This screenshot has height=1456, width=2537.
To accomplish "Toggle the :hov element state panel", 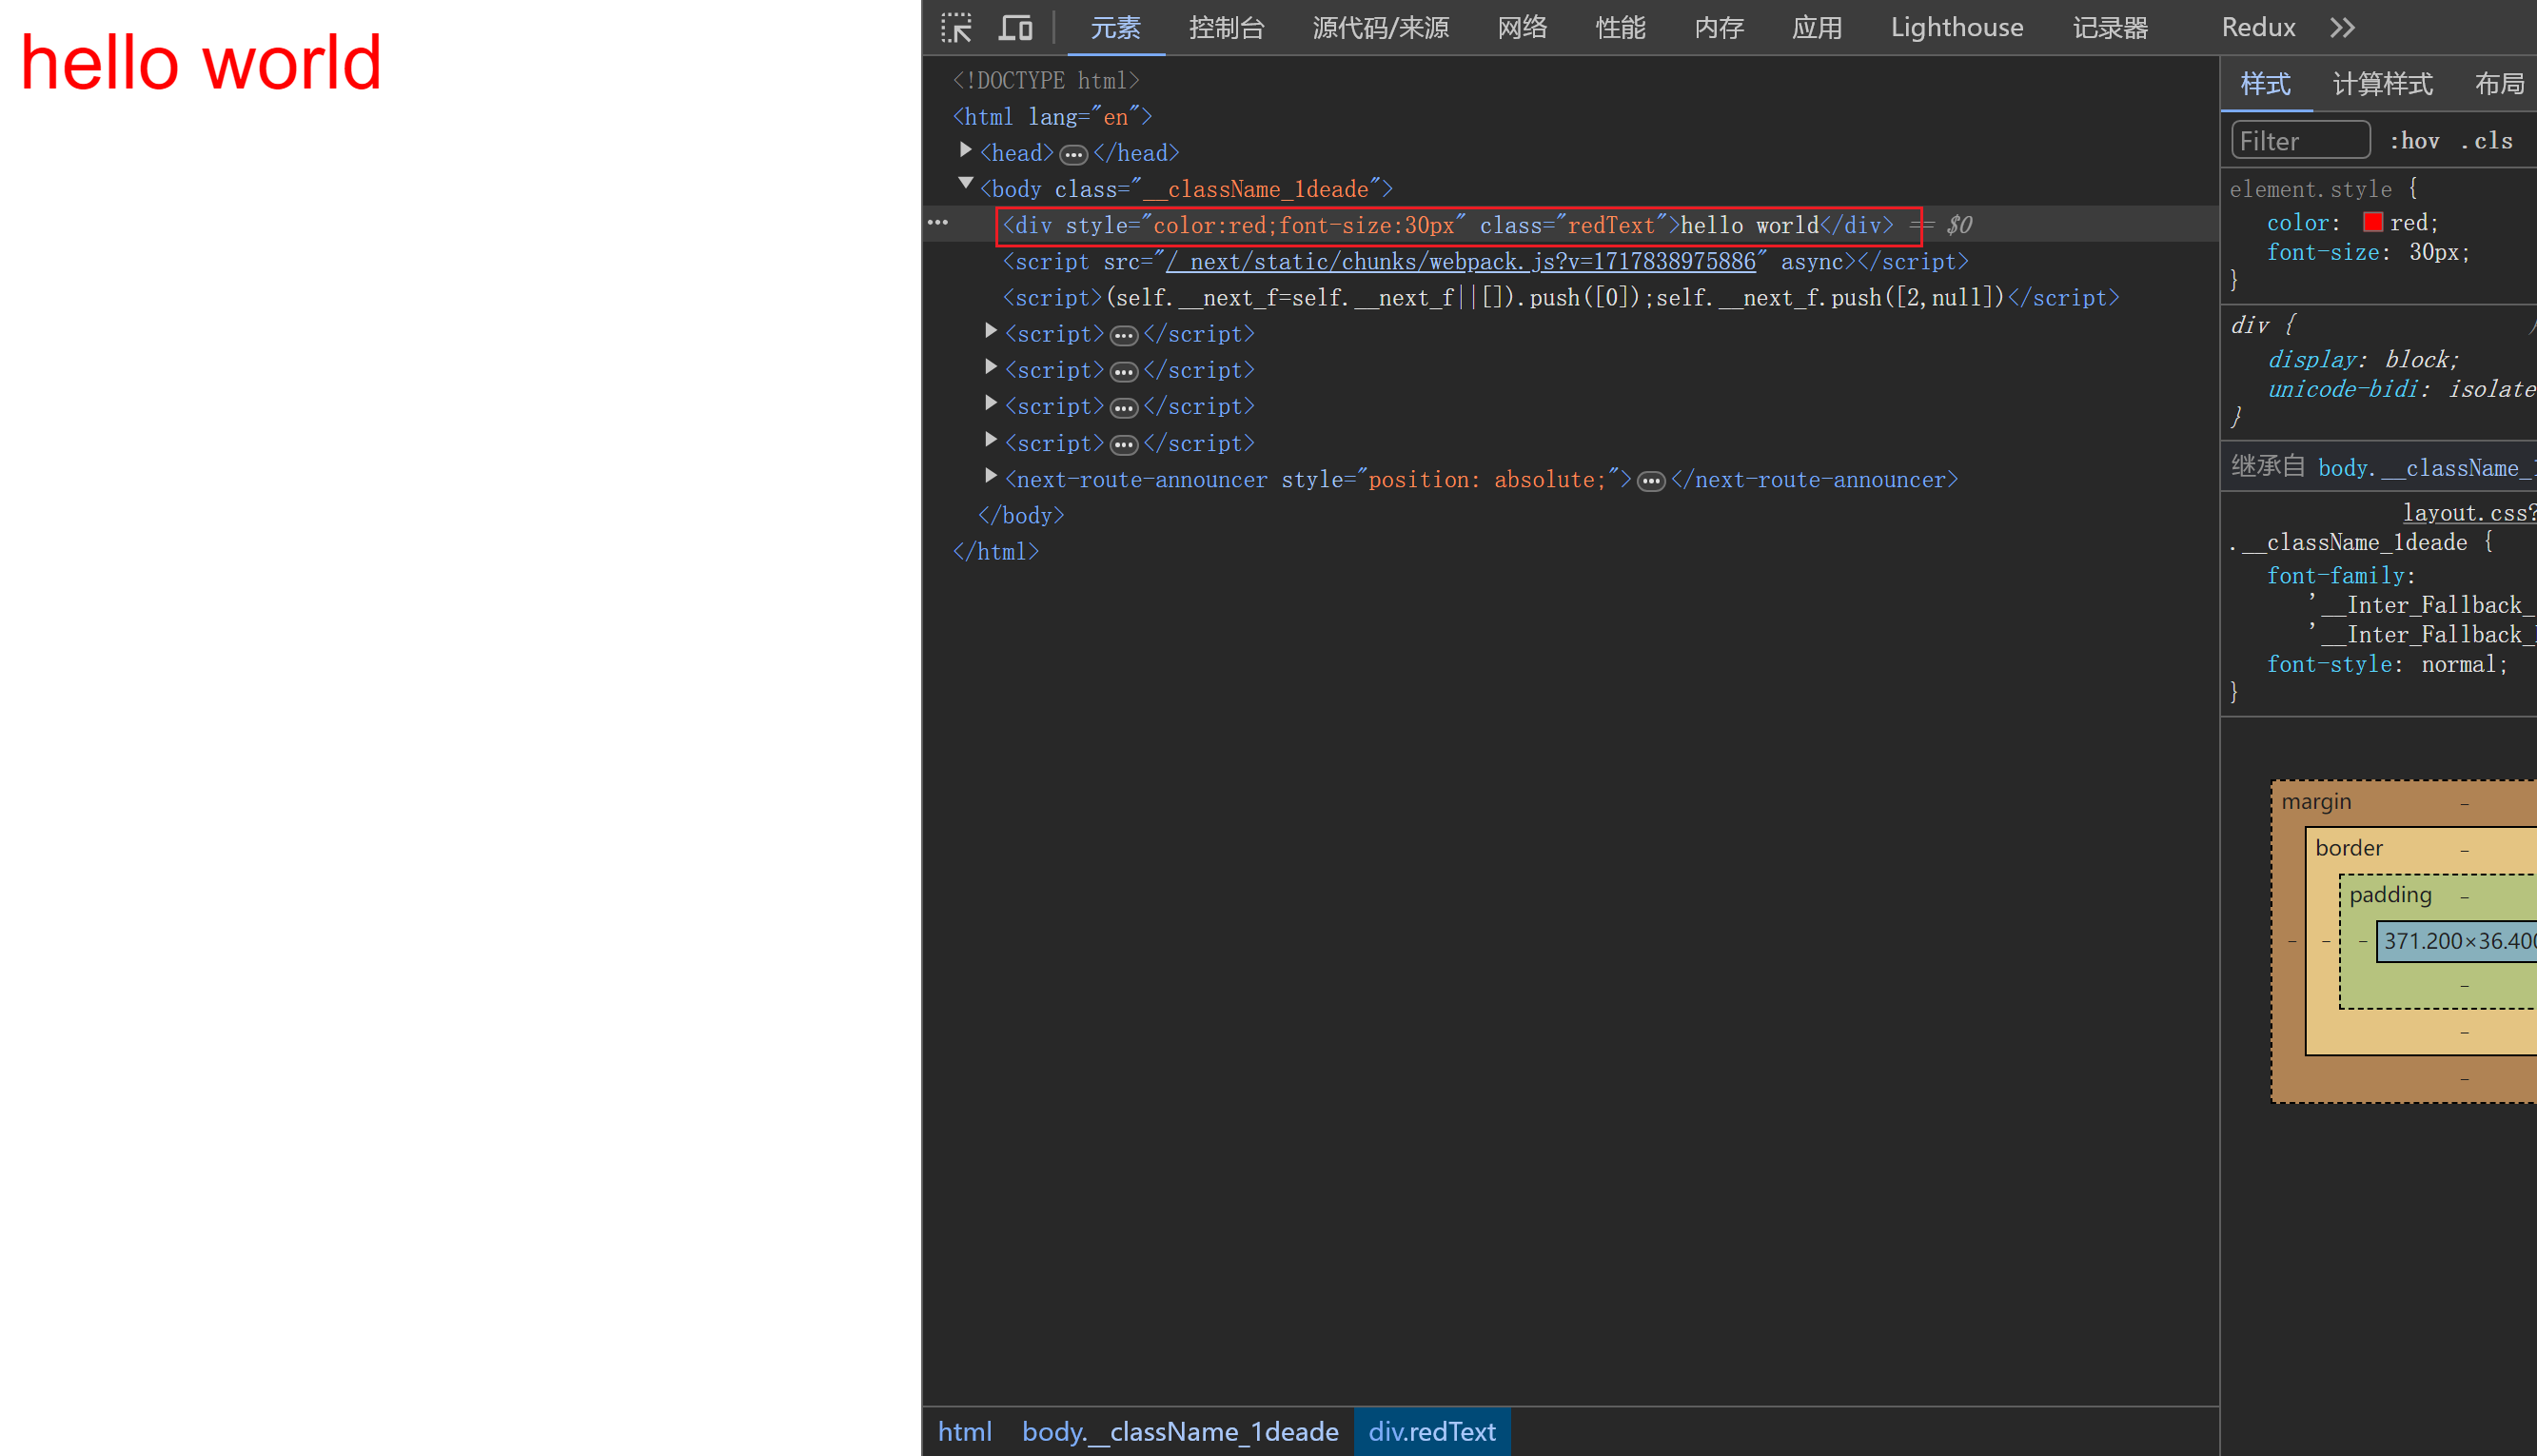I will pos(2414,141).
